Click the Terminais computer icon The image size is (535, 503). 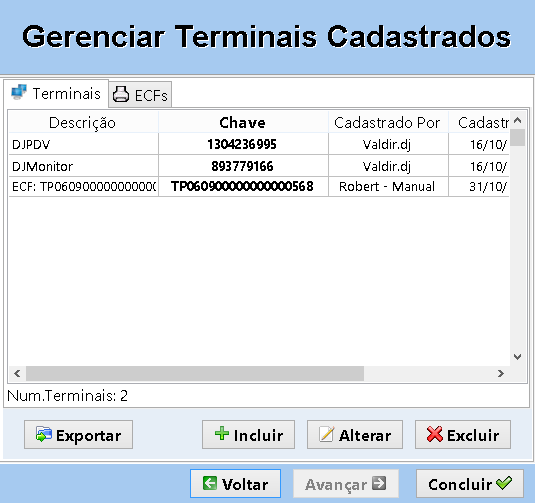pyautogui.click(x=19, y=92)
